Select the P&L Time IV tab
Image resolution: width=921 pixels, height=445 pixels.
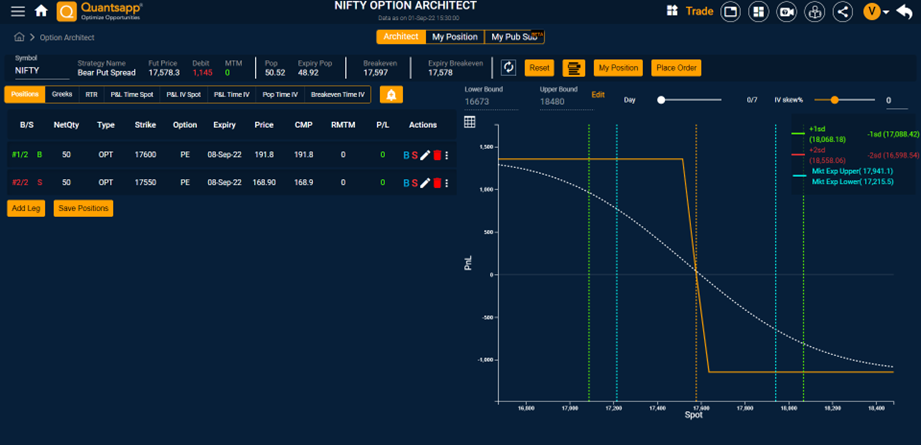coord(231,95)
